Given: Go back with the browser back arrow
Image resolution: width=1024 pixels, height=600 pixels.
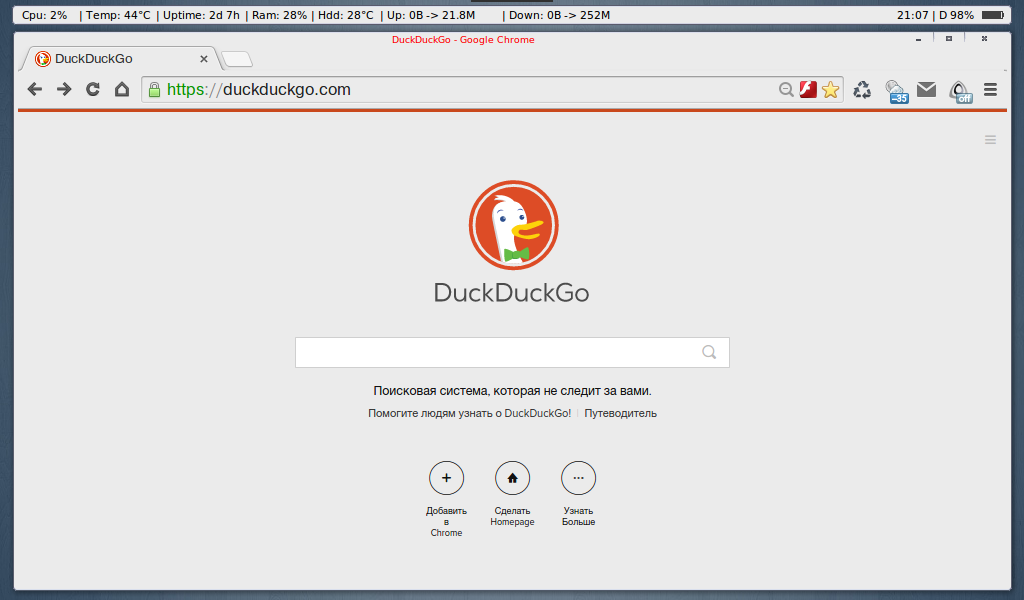Looking at the screenshot, I should click(x=35, y=89).
